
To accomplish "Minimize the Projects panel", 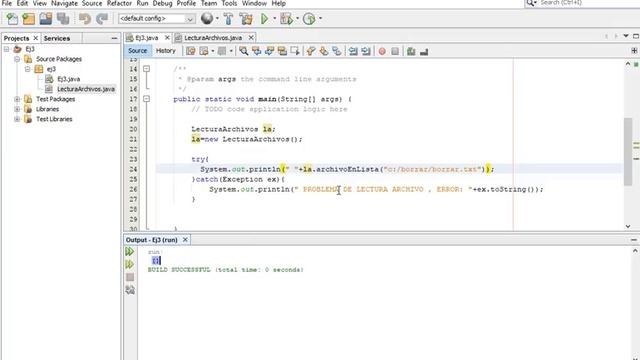I will click(x=114, y=38).
